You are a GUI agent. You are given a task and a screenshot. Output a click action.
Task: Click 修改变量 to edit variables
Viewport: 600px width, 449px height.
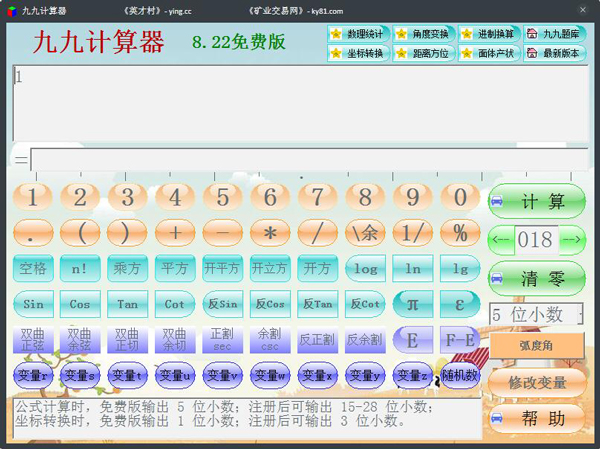[537, 382]
